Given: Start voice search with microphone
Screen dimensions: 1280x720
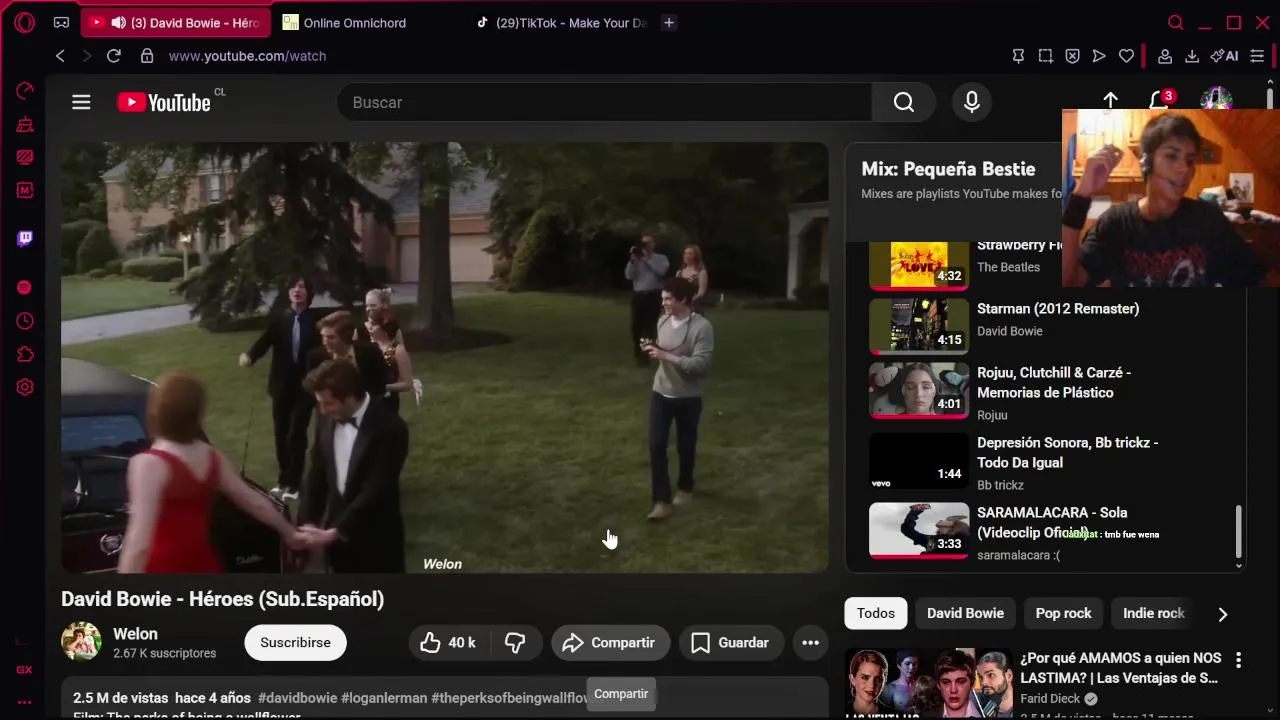Looking at the screenshot, I should (x=971, y=102).
